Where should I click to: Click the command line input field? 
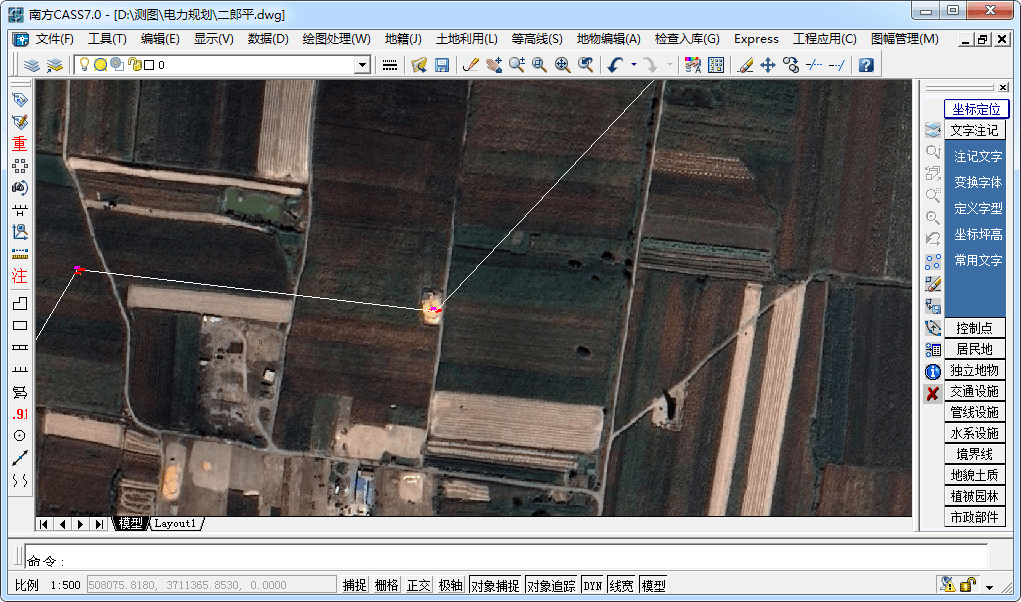(x=507, y=558)
